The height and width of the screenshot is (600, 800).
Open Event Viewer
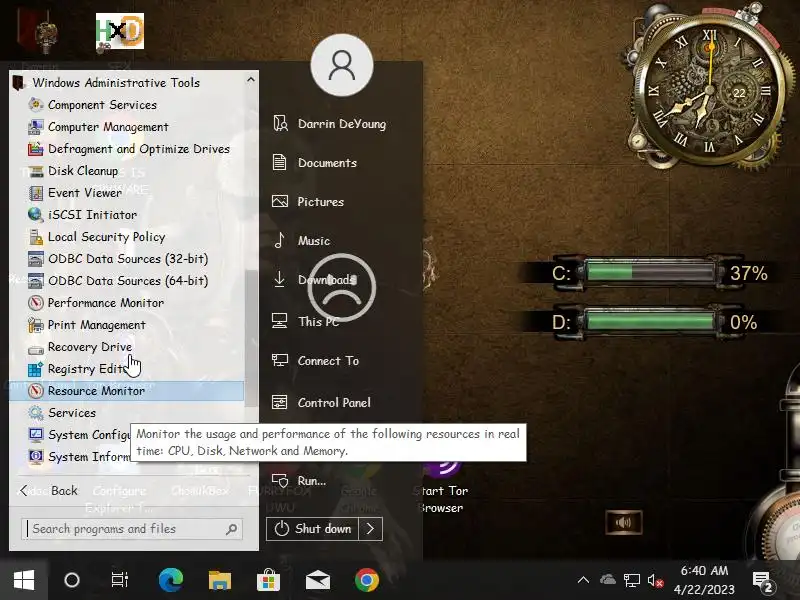(x=126, y=192)
